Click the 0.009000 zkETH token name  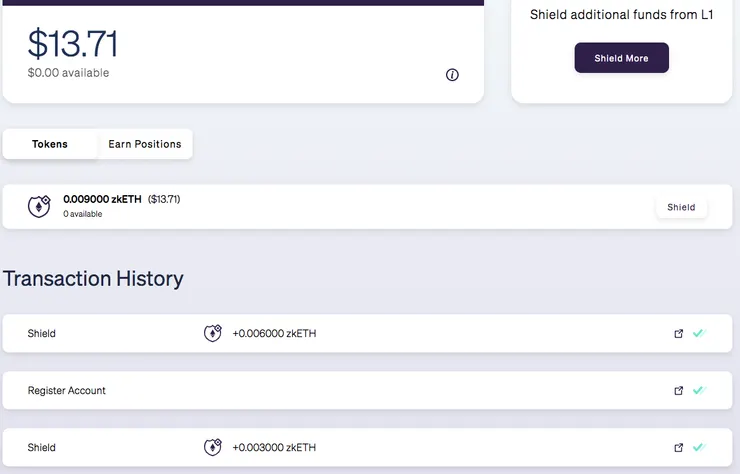point(103,199)
